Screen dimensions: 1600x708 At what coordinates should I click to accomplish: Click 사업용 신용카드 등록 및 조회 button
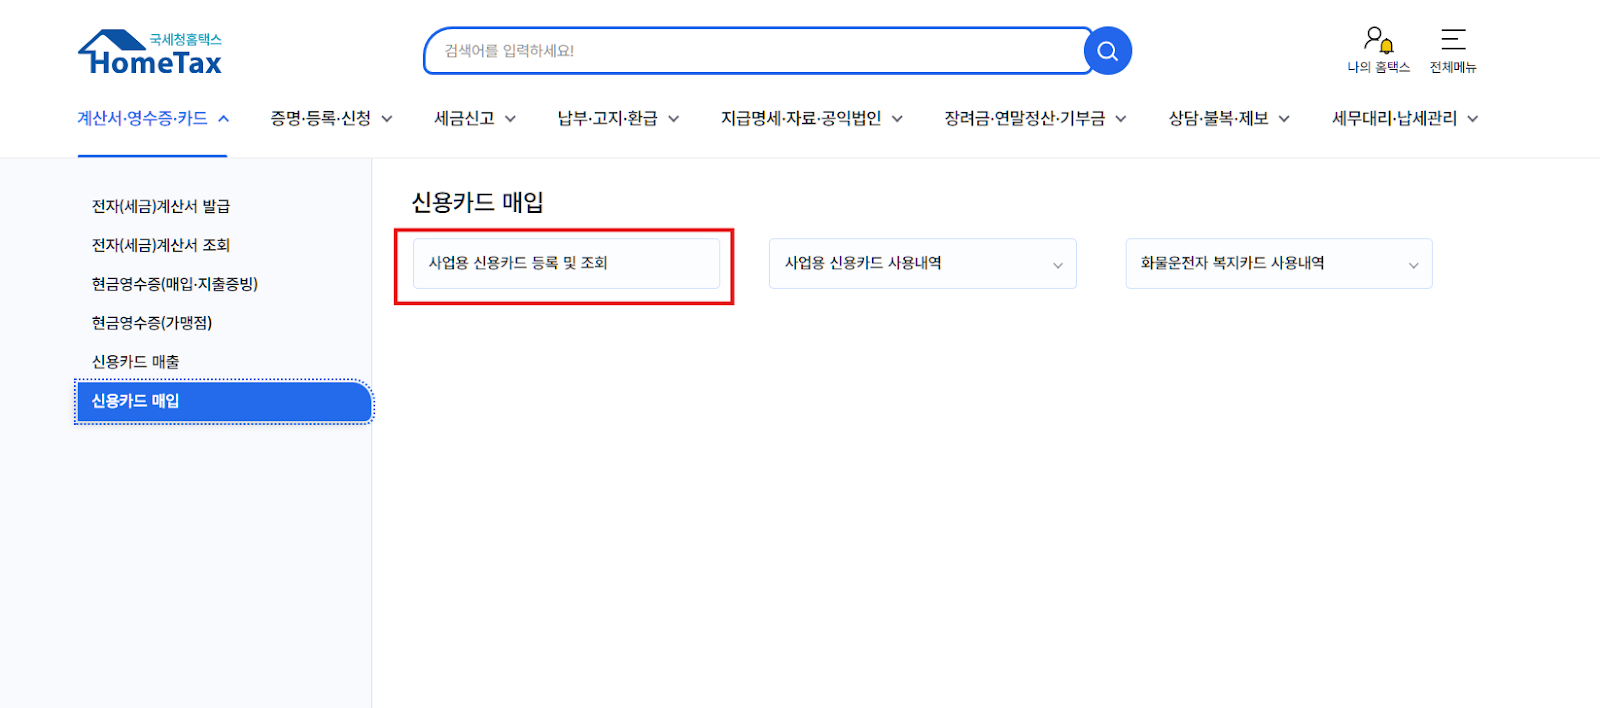point(566,264)
